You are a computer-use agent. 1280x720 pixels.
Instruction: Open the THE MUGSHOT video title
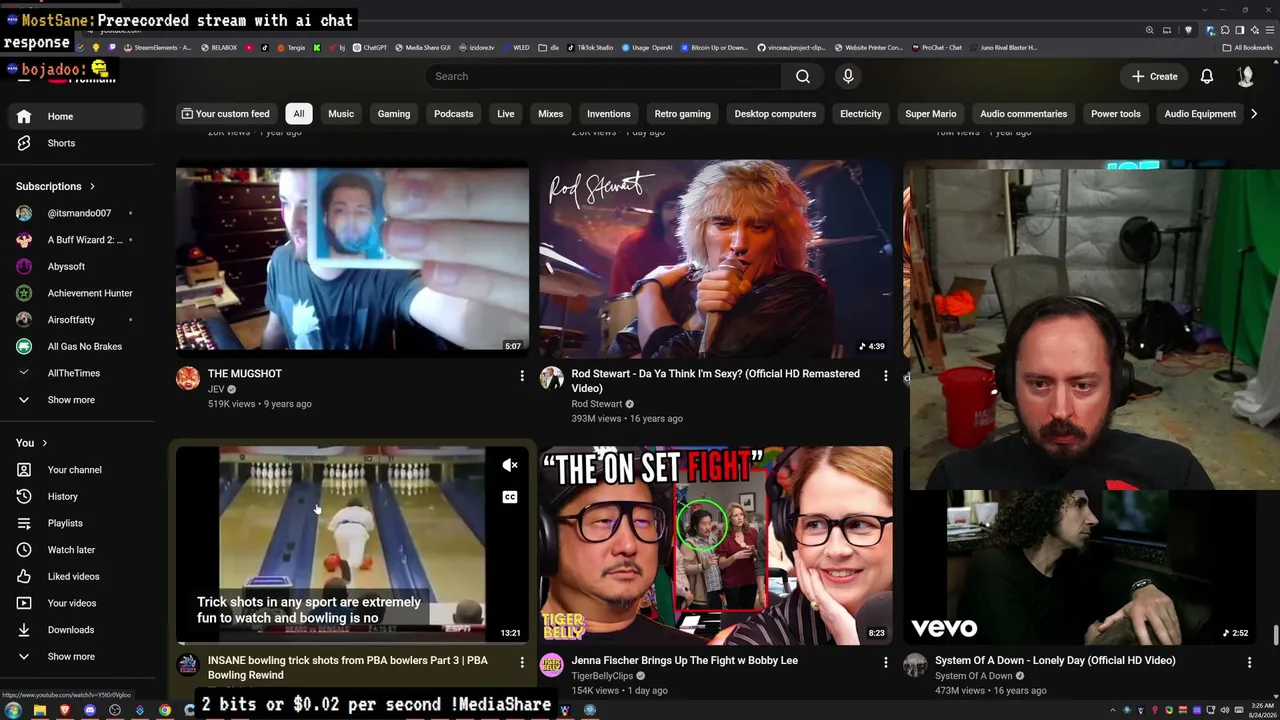pyautogui.click(x=245, y=374)
